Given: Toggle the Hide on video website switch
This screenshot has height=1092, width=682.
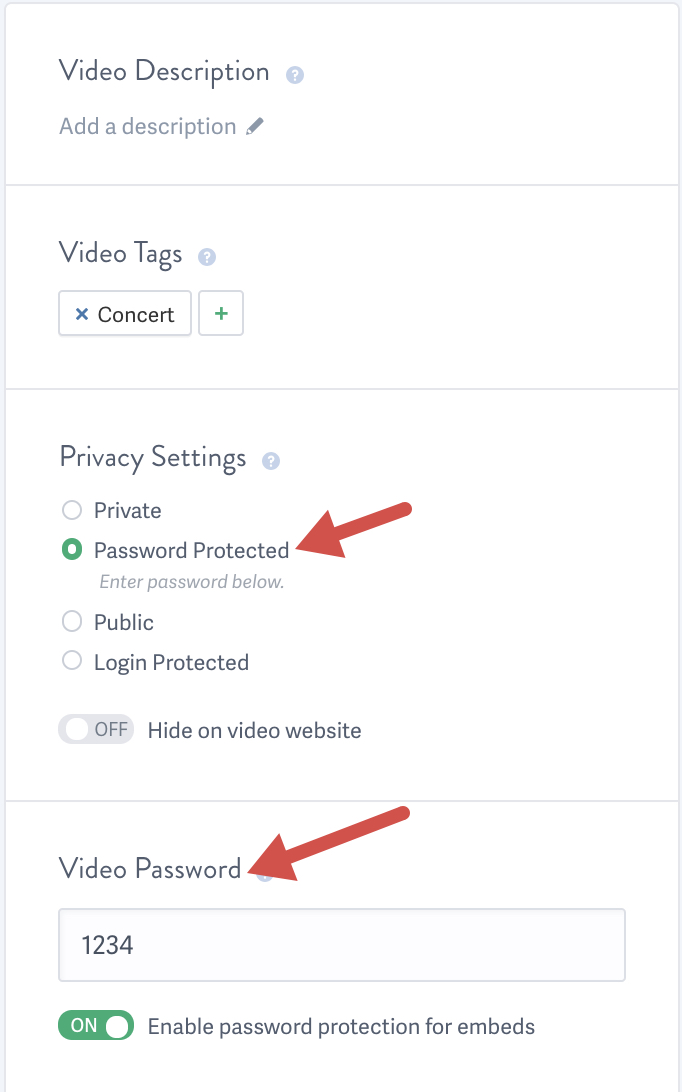Looking at the screenshot, I should 96,729.
